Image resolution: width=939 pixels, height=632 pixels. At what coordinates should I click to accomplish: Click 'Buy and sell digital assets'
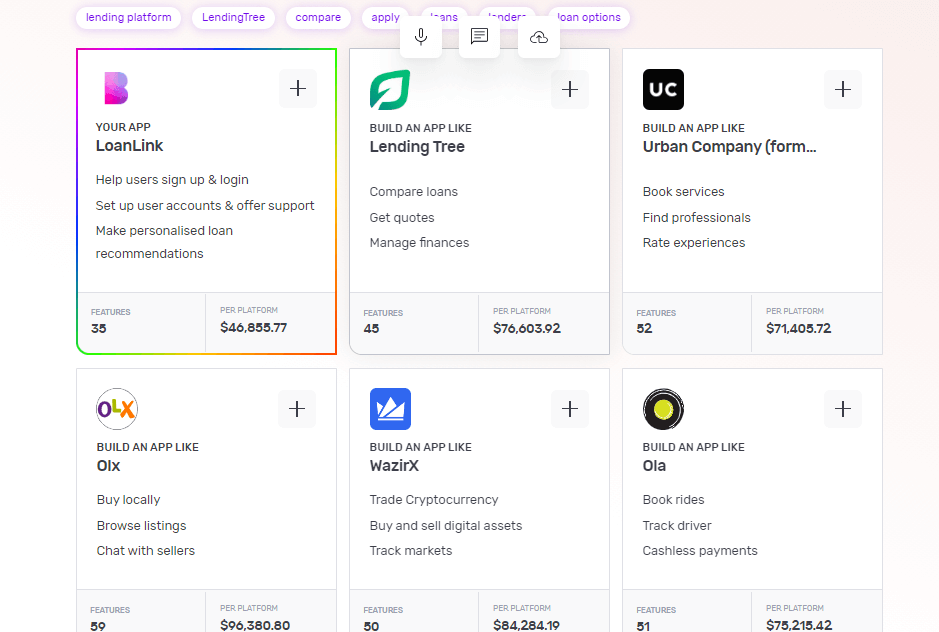446,525
